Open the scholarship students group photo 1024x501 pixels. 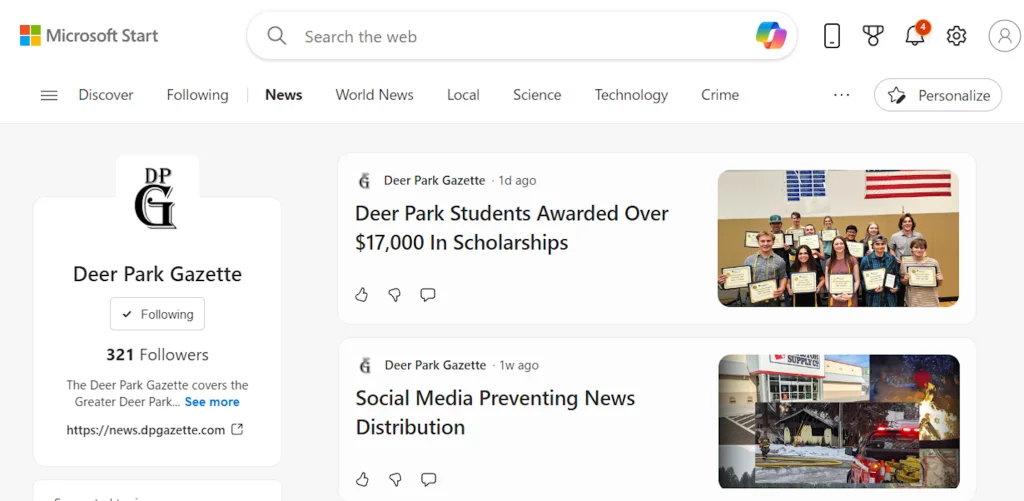coord(838,238)
